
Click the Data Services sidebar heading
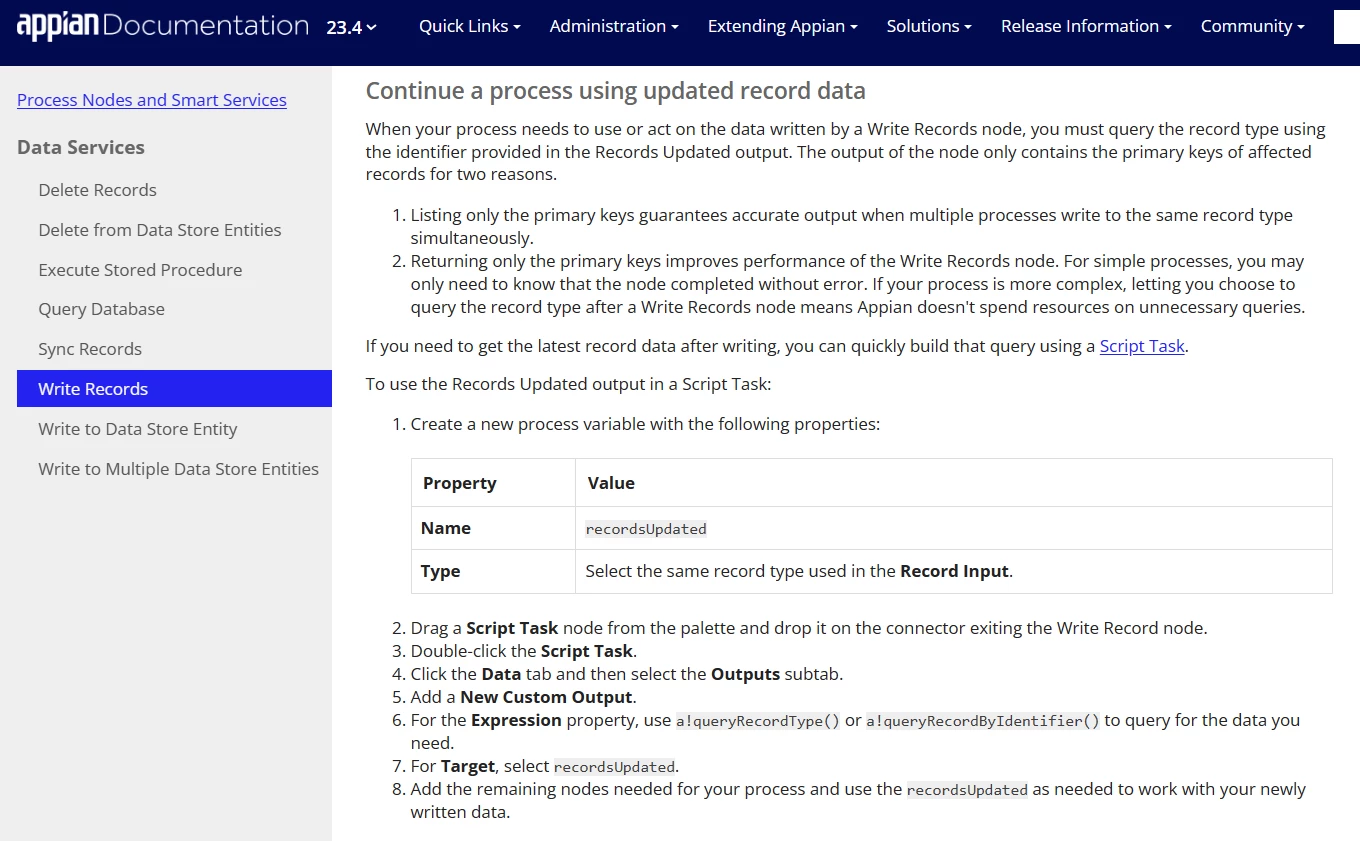pos(81,147)
